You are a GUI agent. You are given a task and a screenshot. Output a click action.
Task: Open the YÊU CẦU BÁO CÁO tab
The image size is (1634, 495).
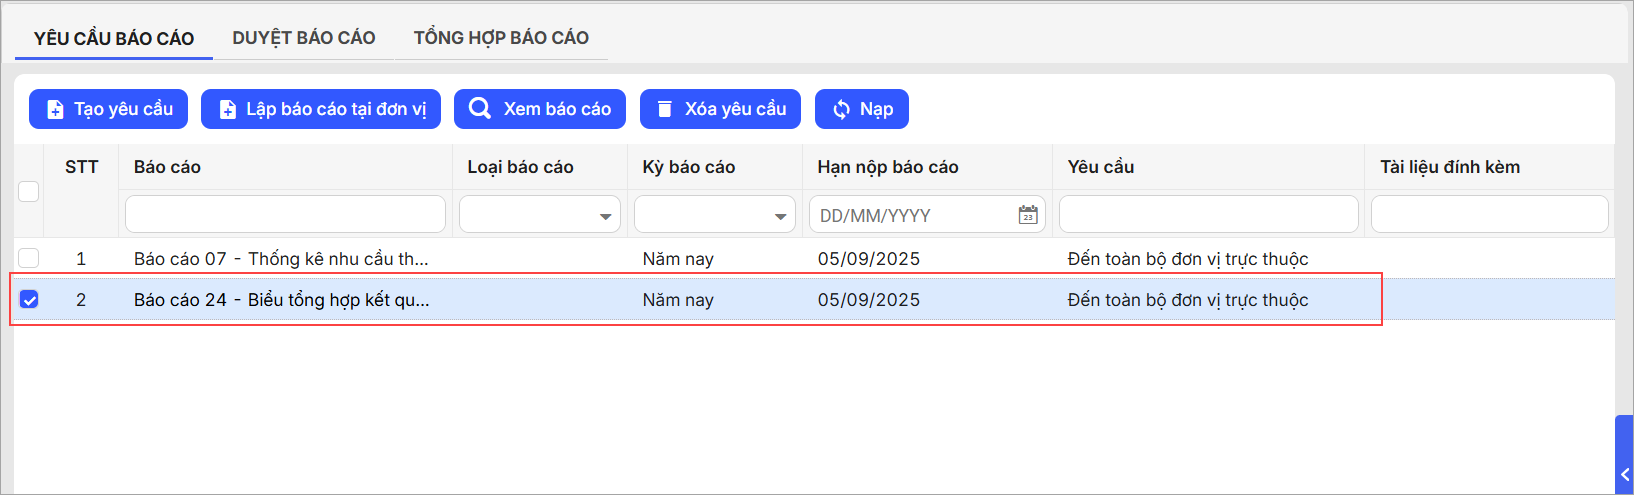pos(114,39)
